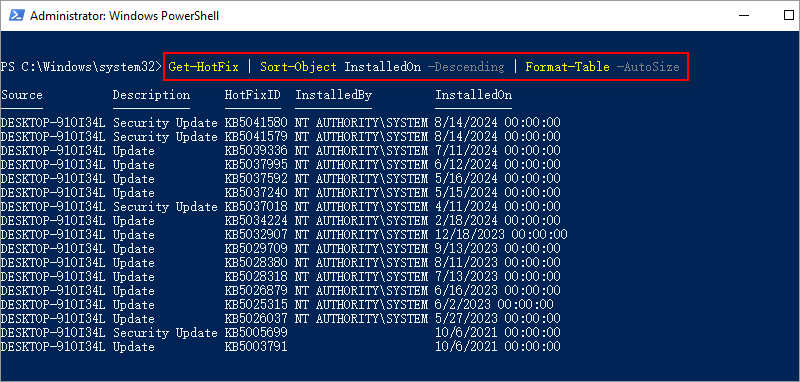This screenshot has height=382, width=800.
Task: Click the 'Source' column header
Action: pyautogui.click(x=22, y=95)
